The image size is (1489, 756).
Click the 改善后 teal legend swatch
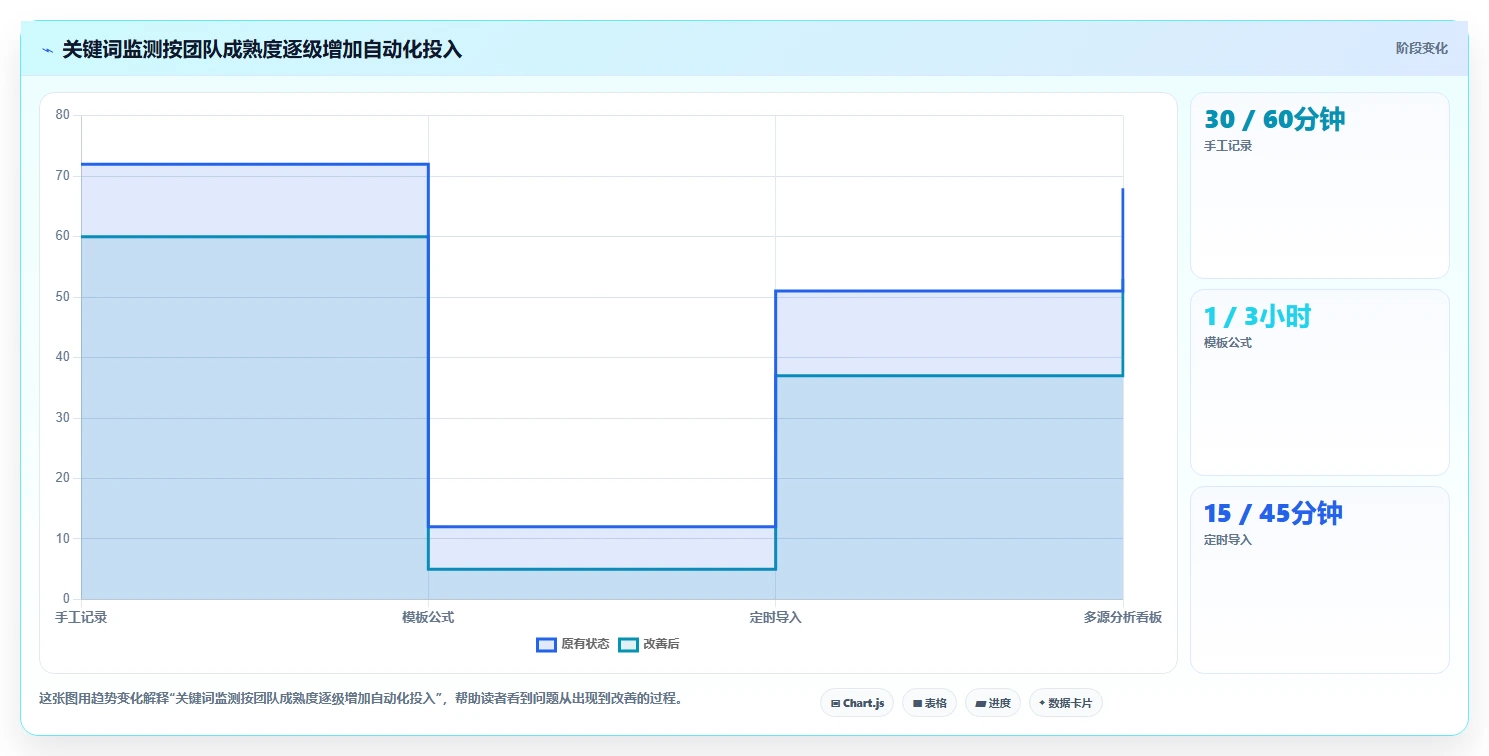click(628, 645)
